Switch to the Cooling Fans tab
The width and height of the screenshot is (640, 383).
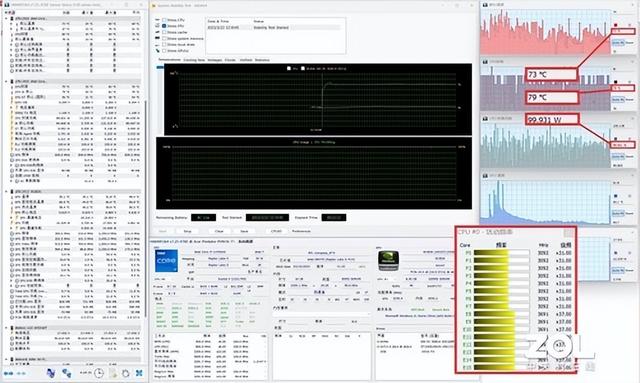[194, 60]
